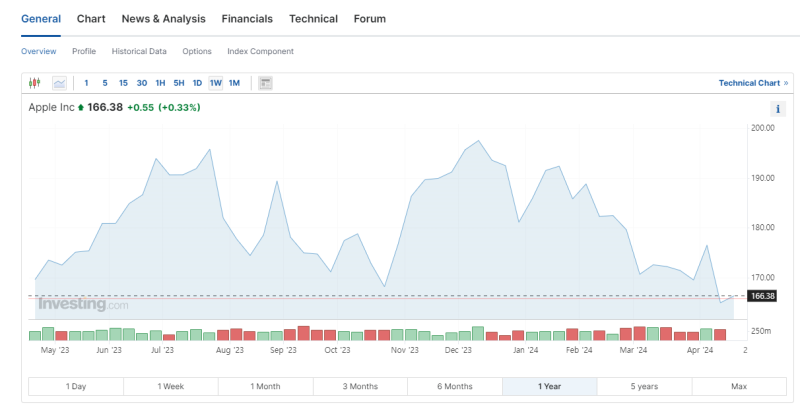This screenshot has height=407, width=800.
Task: Click the Oct '23 date label
Action: 338,350
